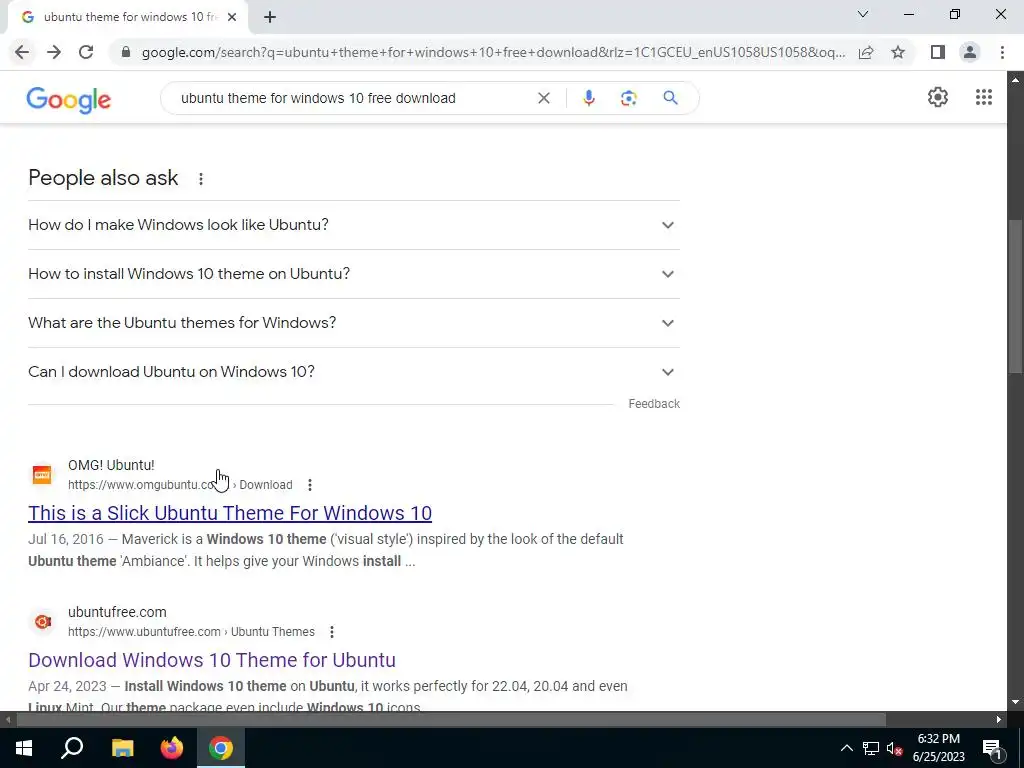Submit search with magnifier icon
Screen dimensions: 1024x768
coord(670,98)
